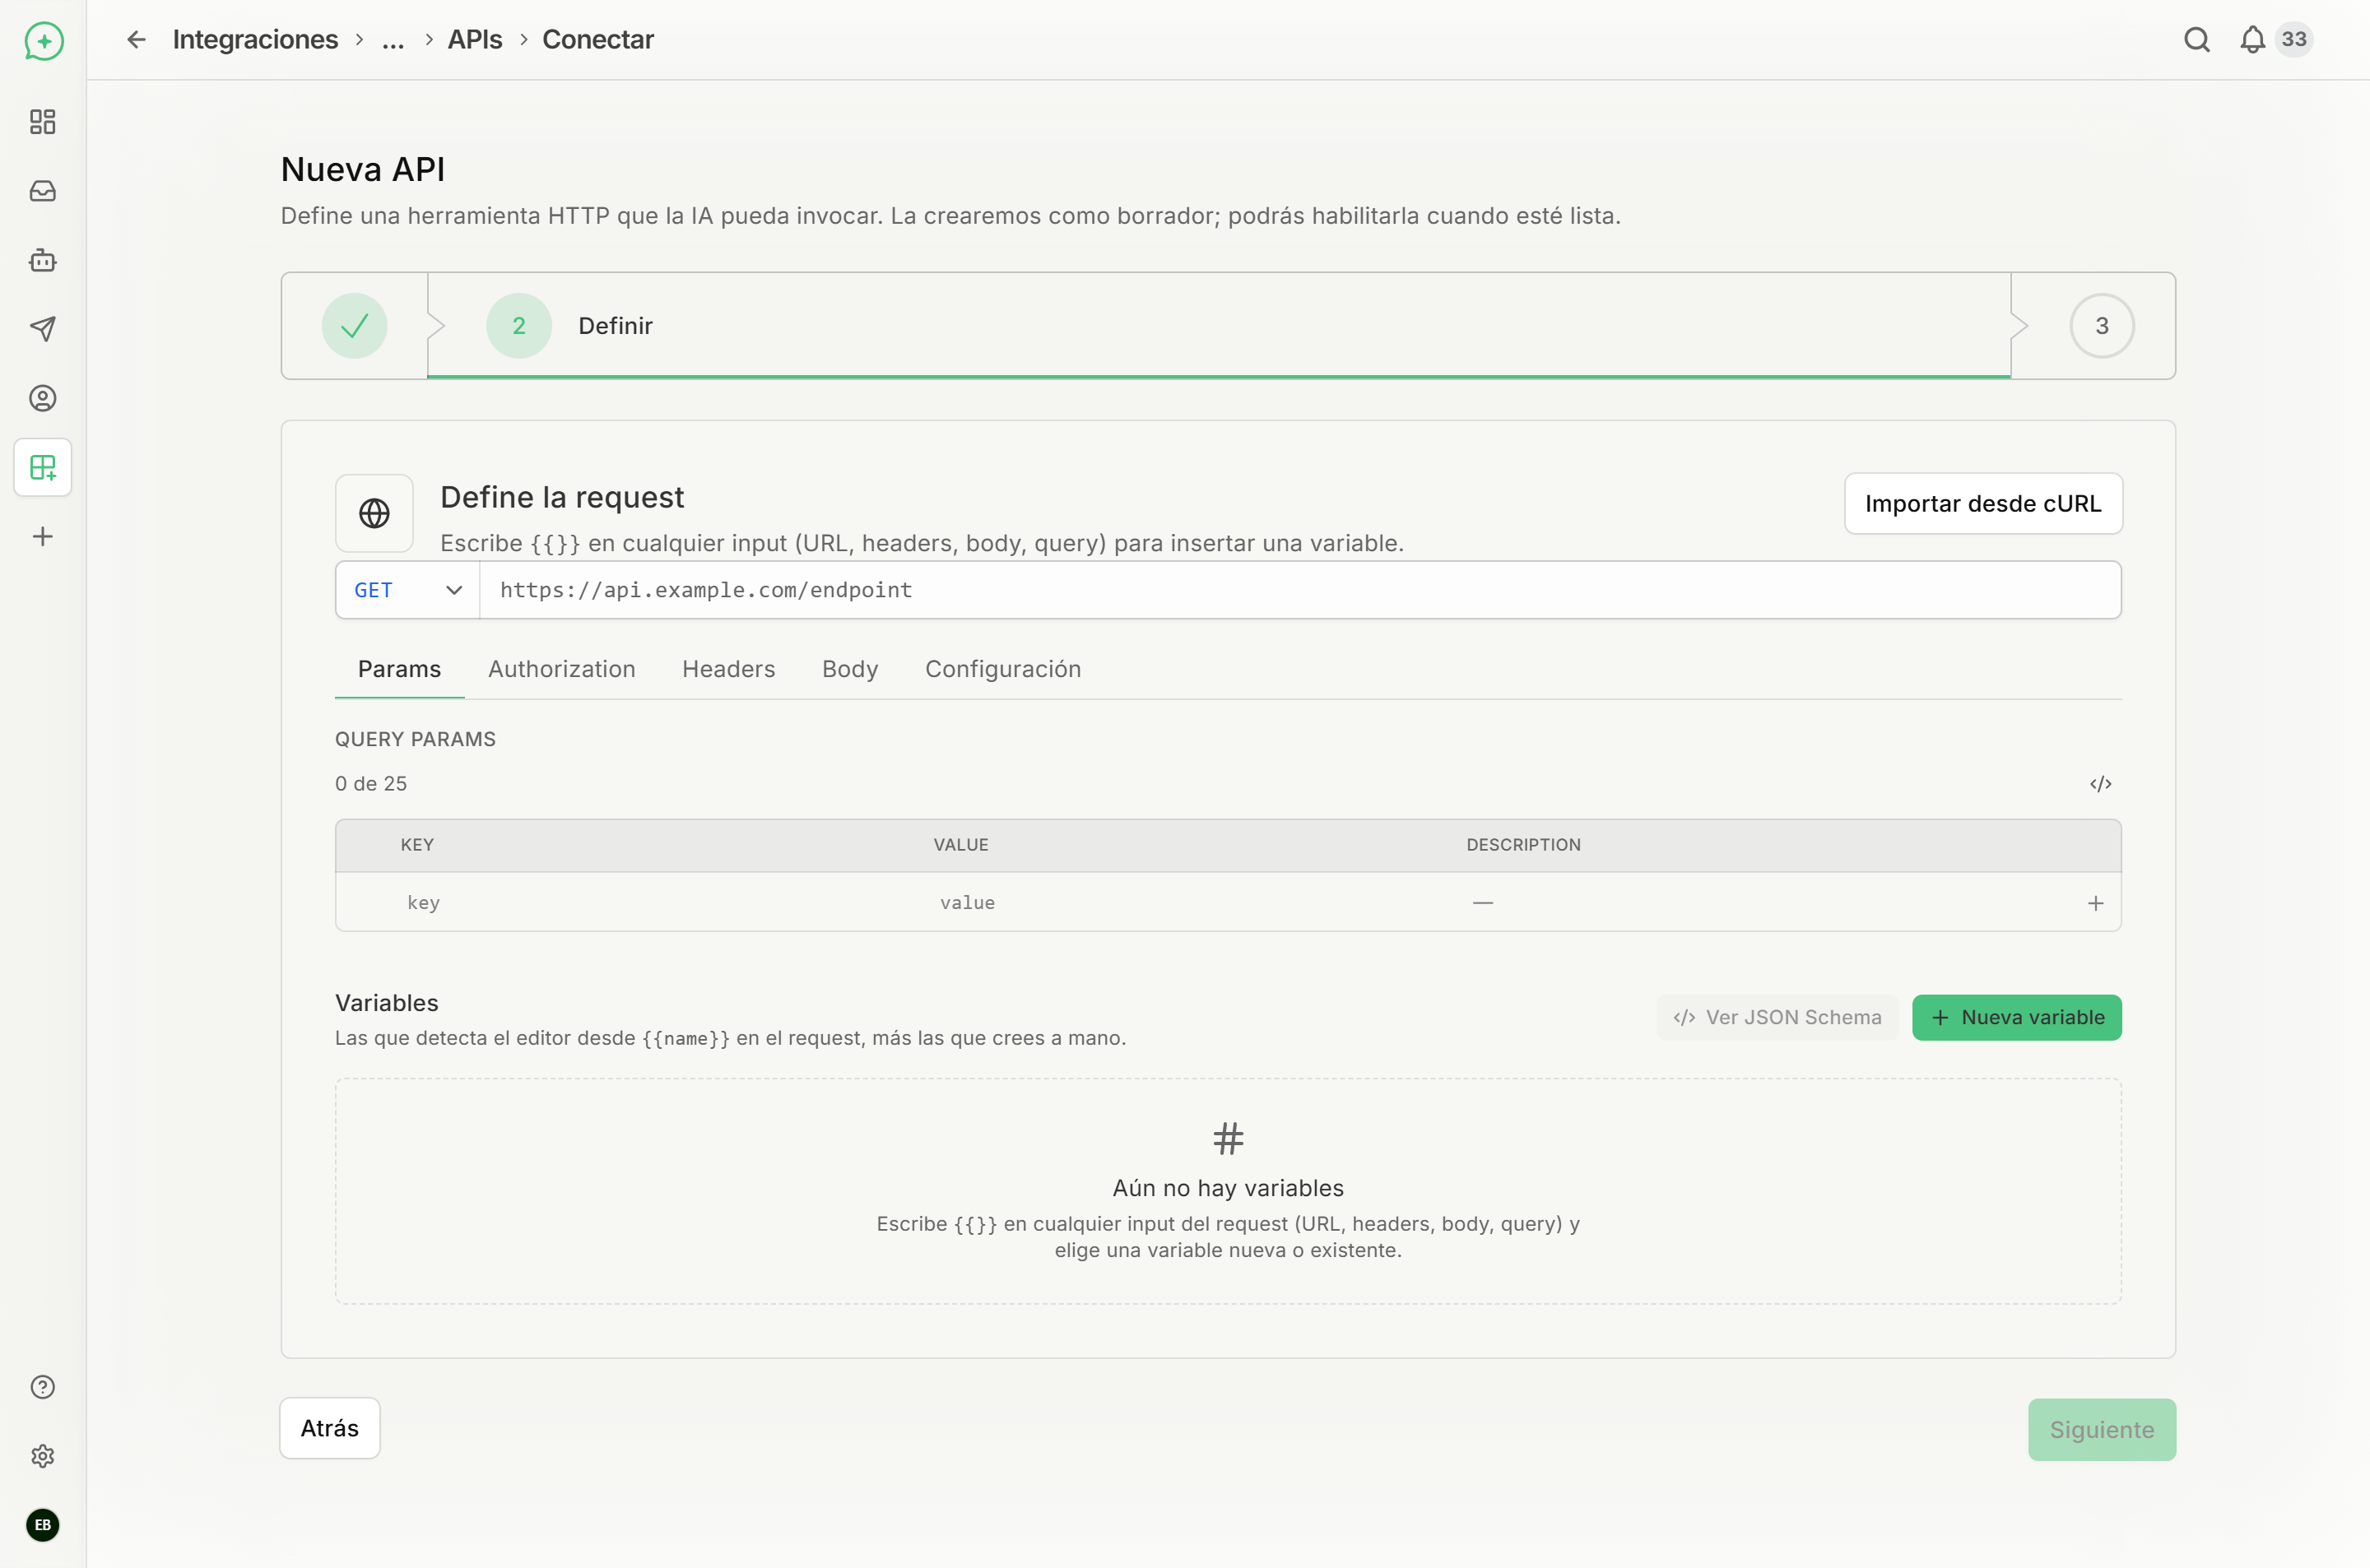Click the "Nueva API" page title

pyautogui.click(x=362, y=169)
